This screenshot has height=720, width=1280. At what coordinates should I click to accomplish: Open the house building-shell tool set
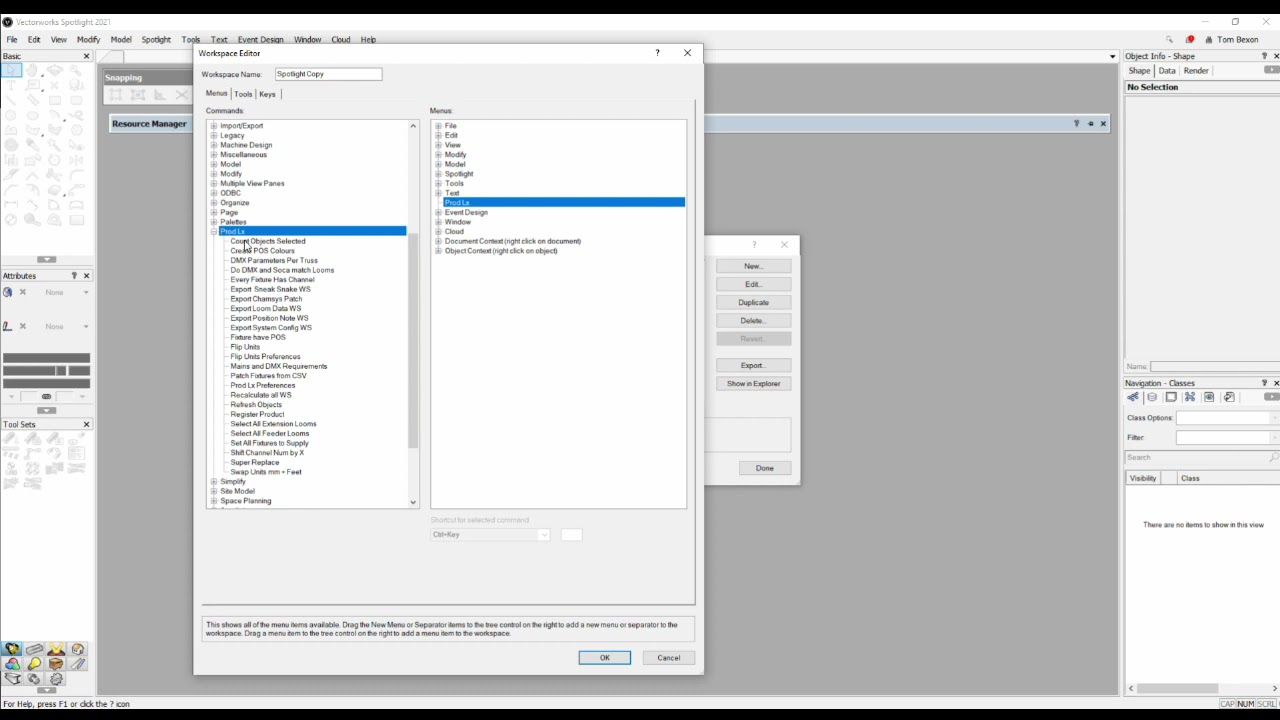78,649
